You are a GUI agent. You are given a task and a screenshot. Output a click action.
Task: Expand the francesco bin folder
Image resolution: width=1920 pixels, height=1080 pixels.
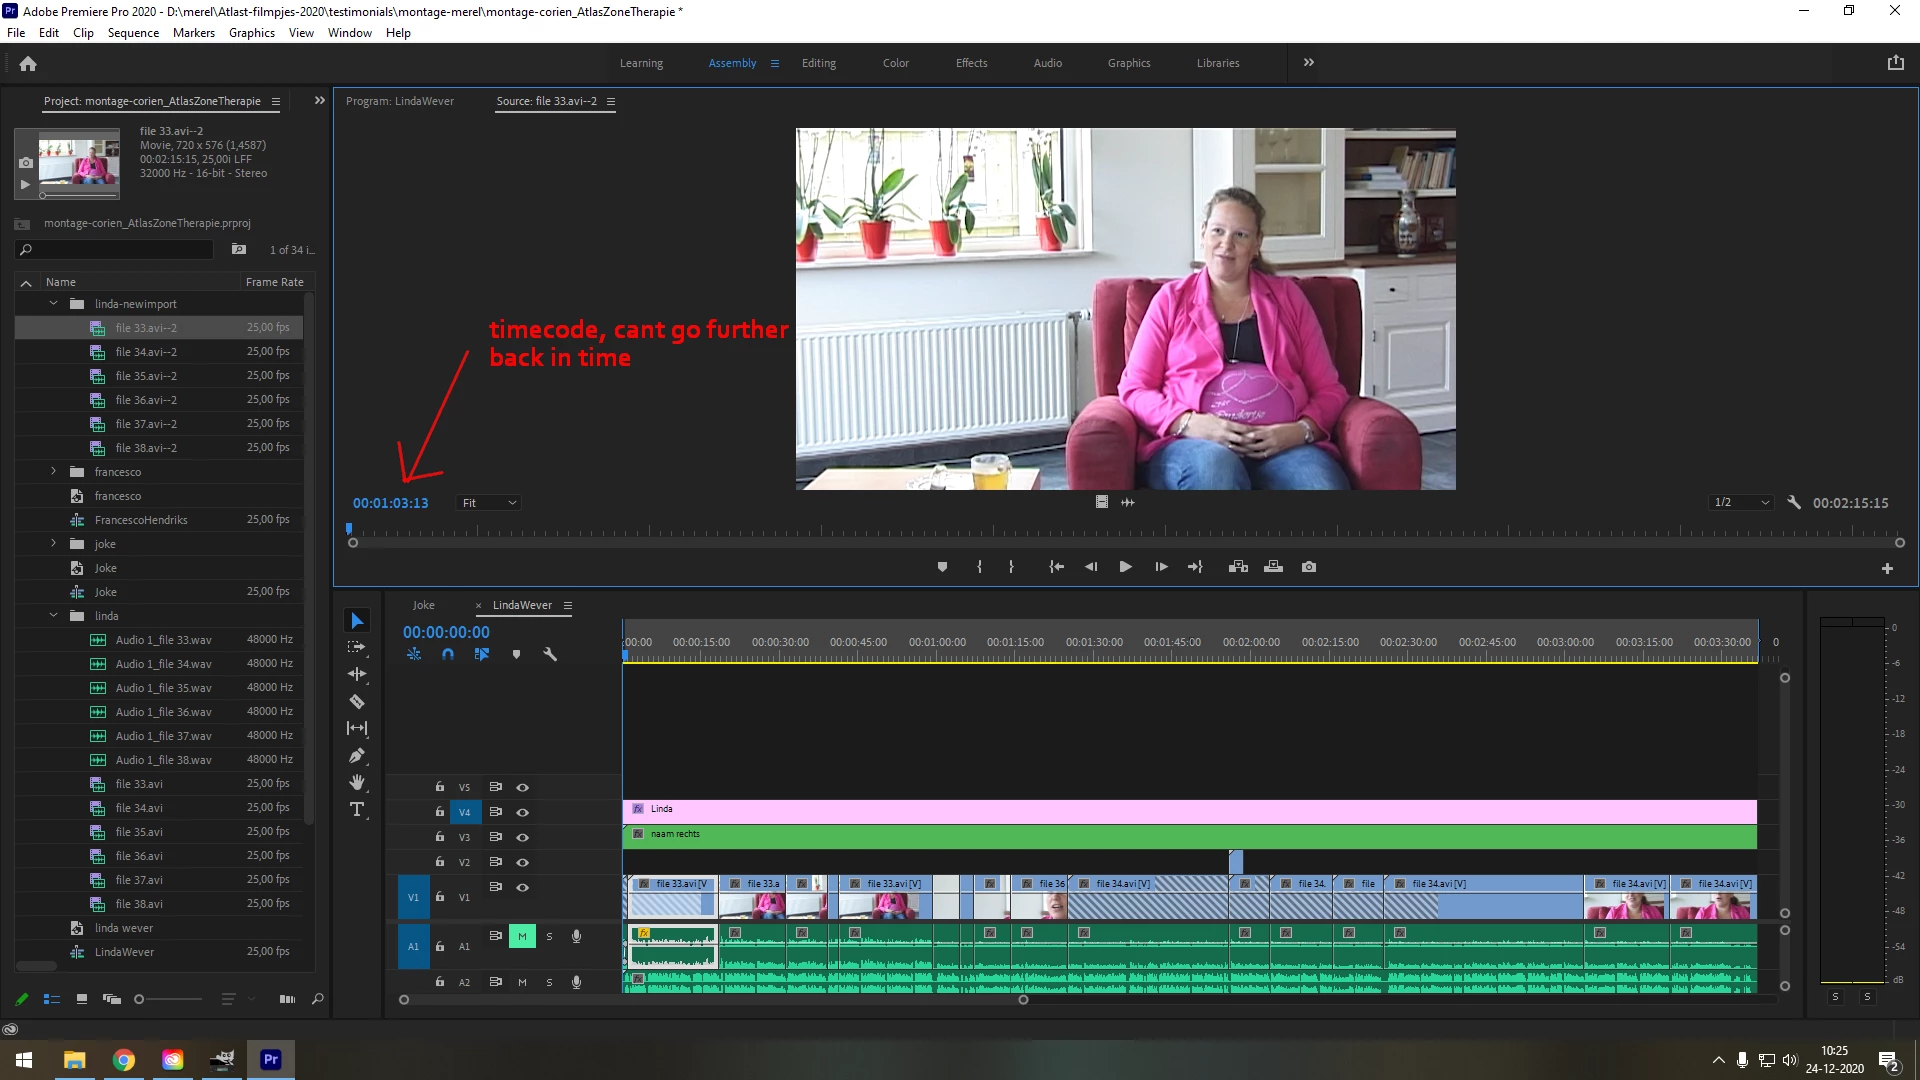click(x=54, y=471)
